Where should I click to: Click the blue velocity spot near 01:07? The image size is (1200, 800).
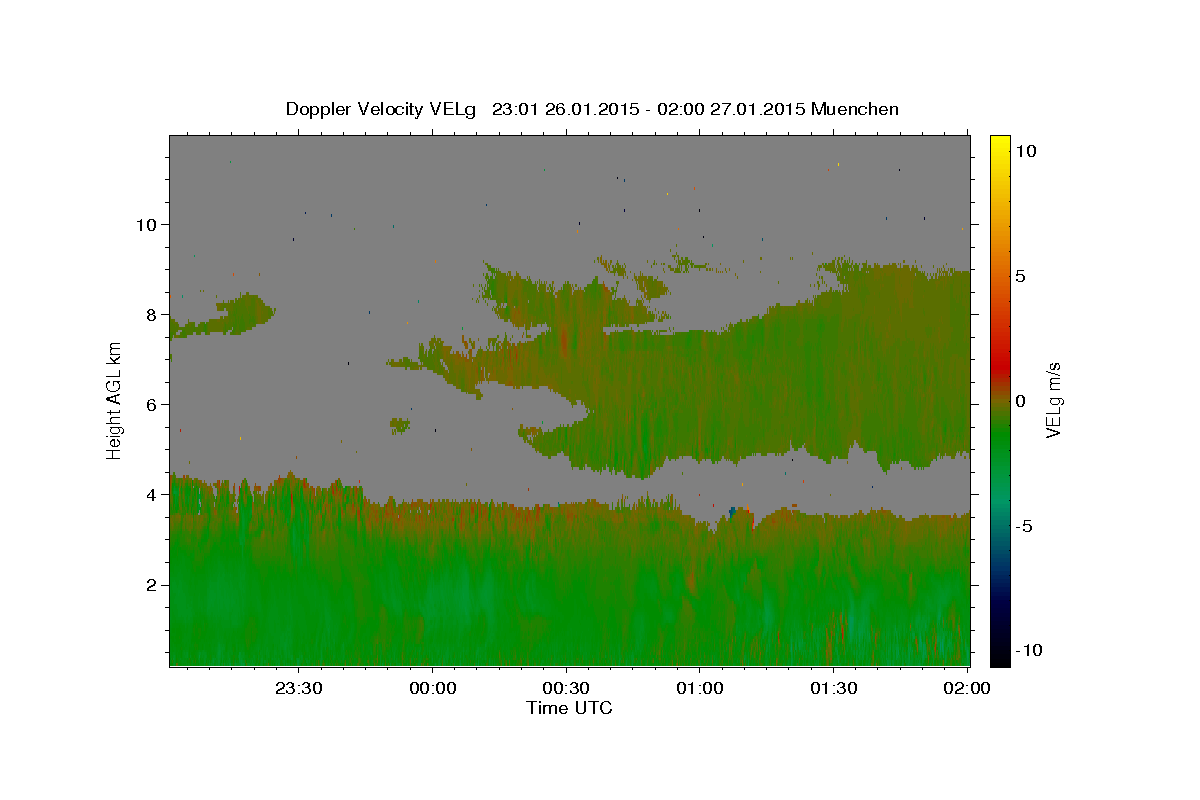734,512
